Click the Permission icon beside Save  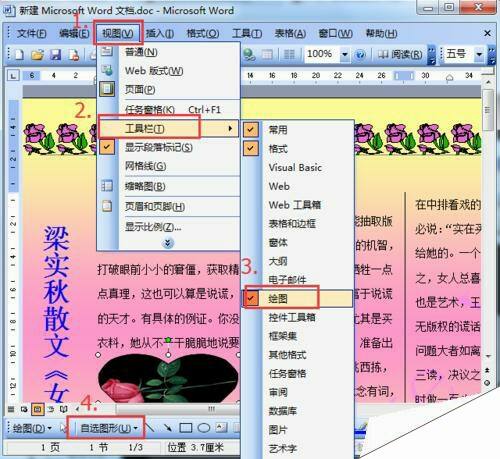point(74,54)
